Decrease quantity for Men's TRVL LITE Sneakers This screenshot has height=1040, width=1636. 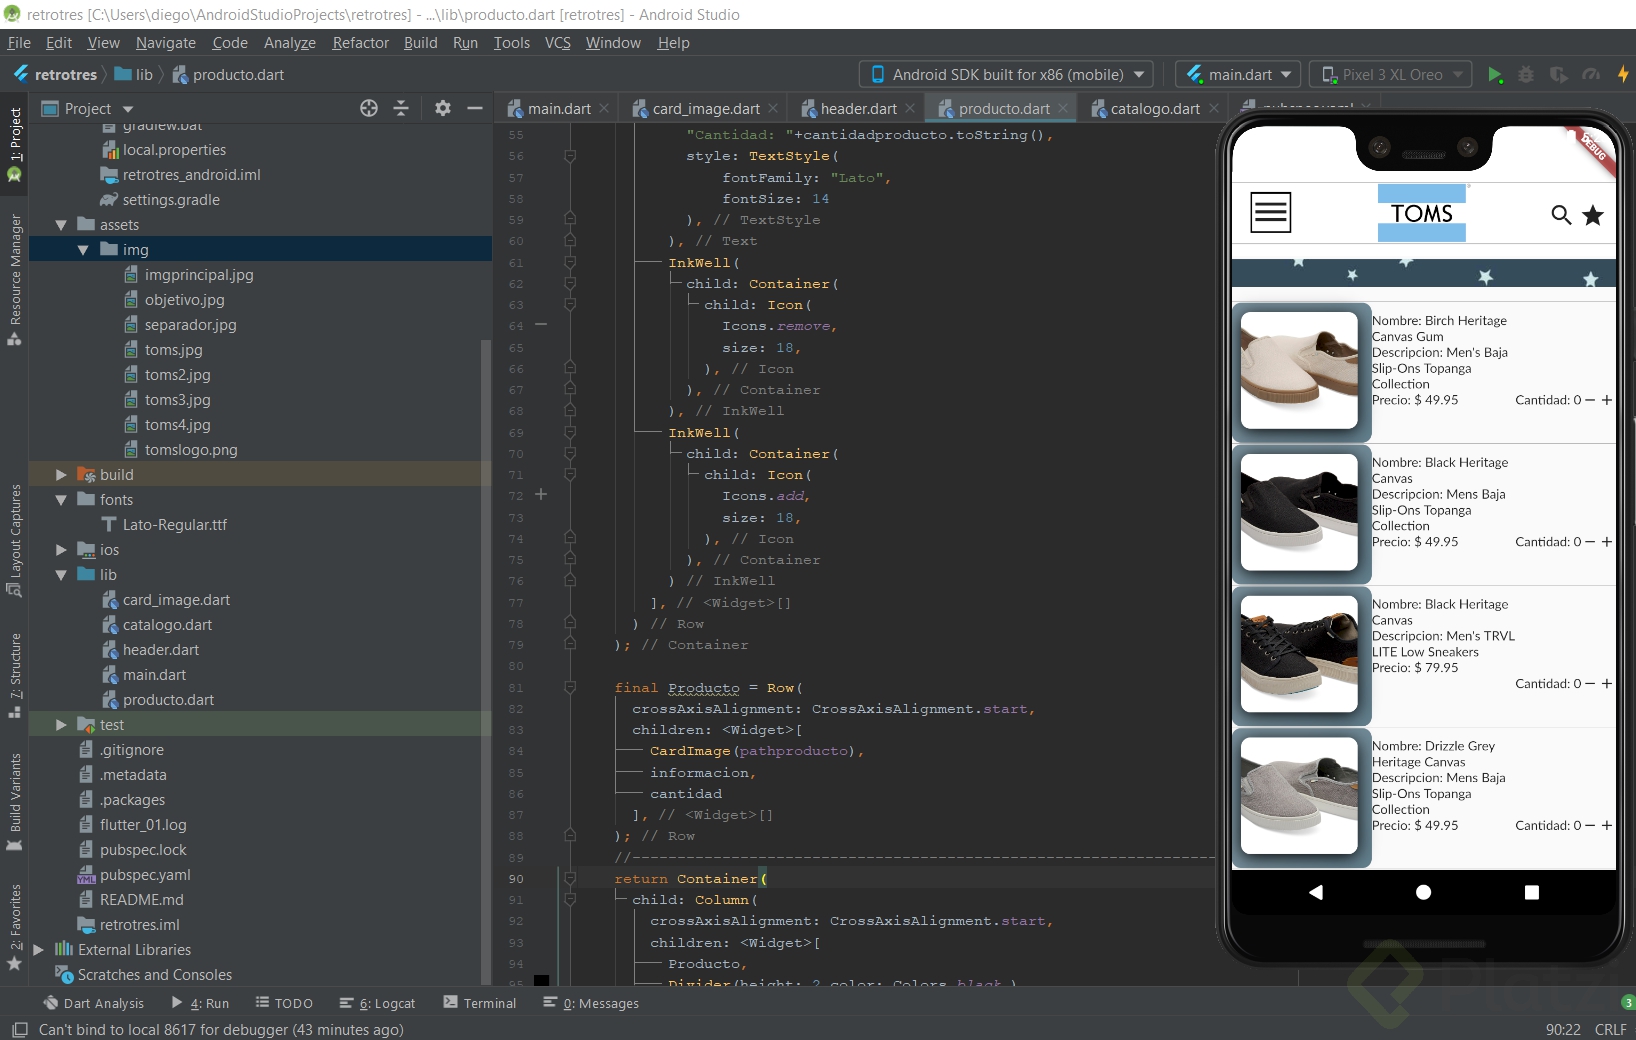[x=1590, y=684]
